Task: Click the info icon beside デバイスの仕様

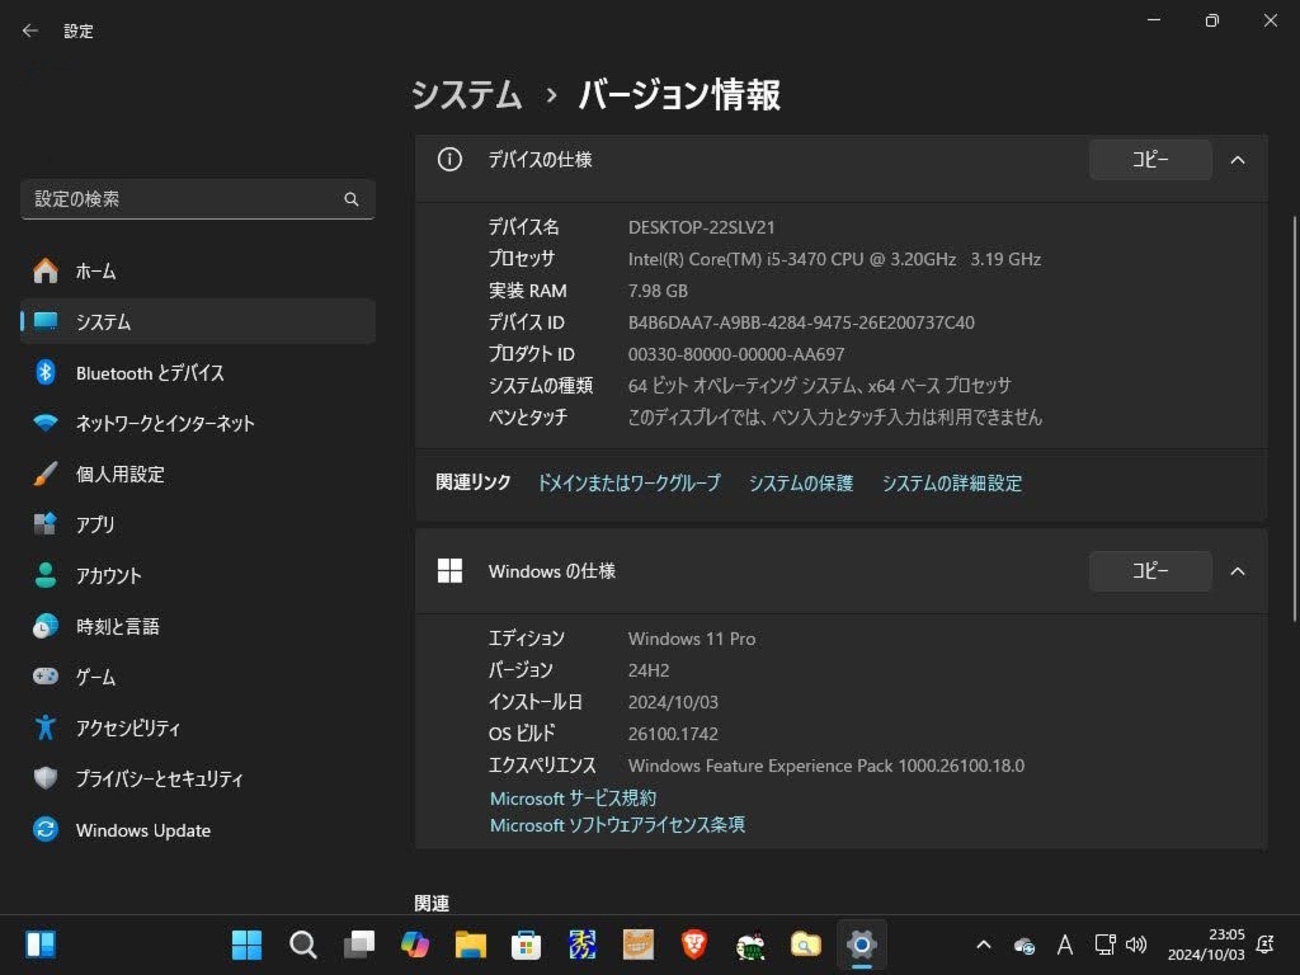Action: 450,159
